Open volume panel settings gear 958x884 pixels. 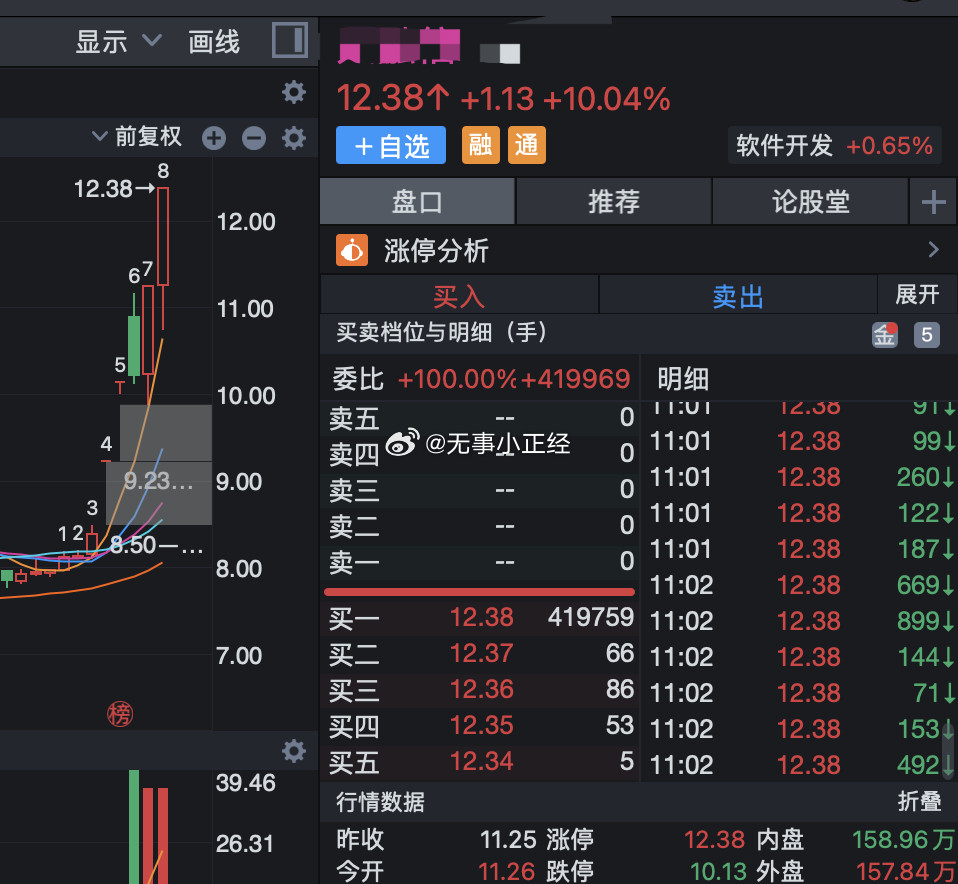[x=294, y=751]
